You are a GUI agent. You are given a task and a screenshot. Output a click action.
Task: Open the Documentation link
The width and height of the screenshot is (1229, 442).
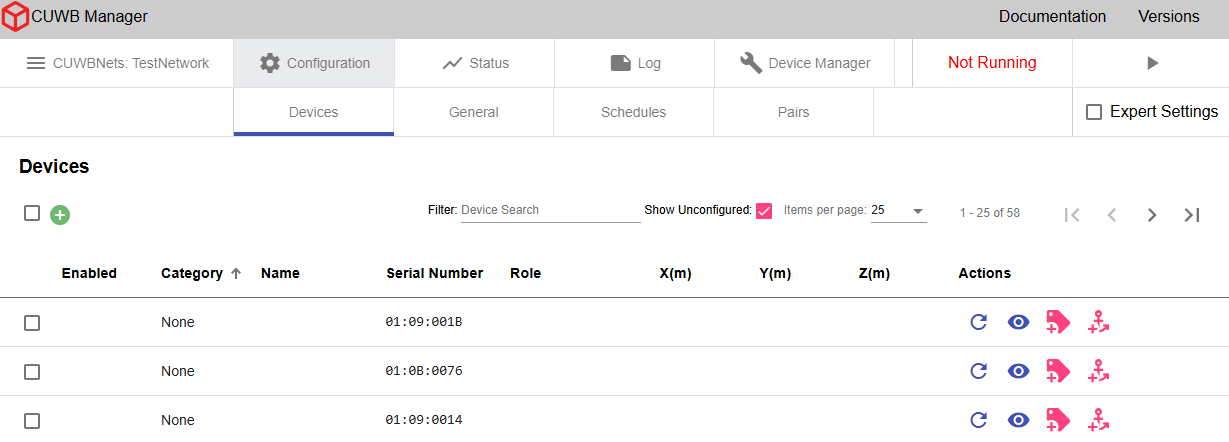tap(1052, 16)
